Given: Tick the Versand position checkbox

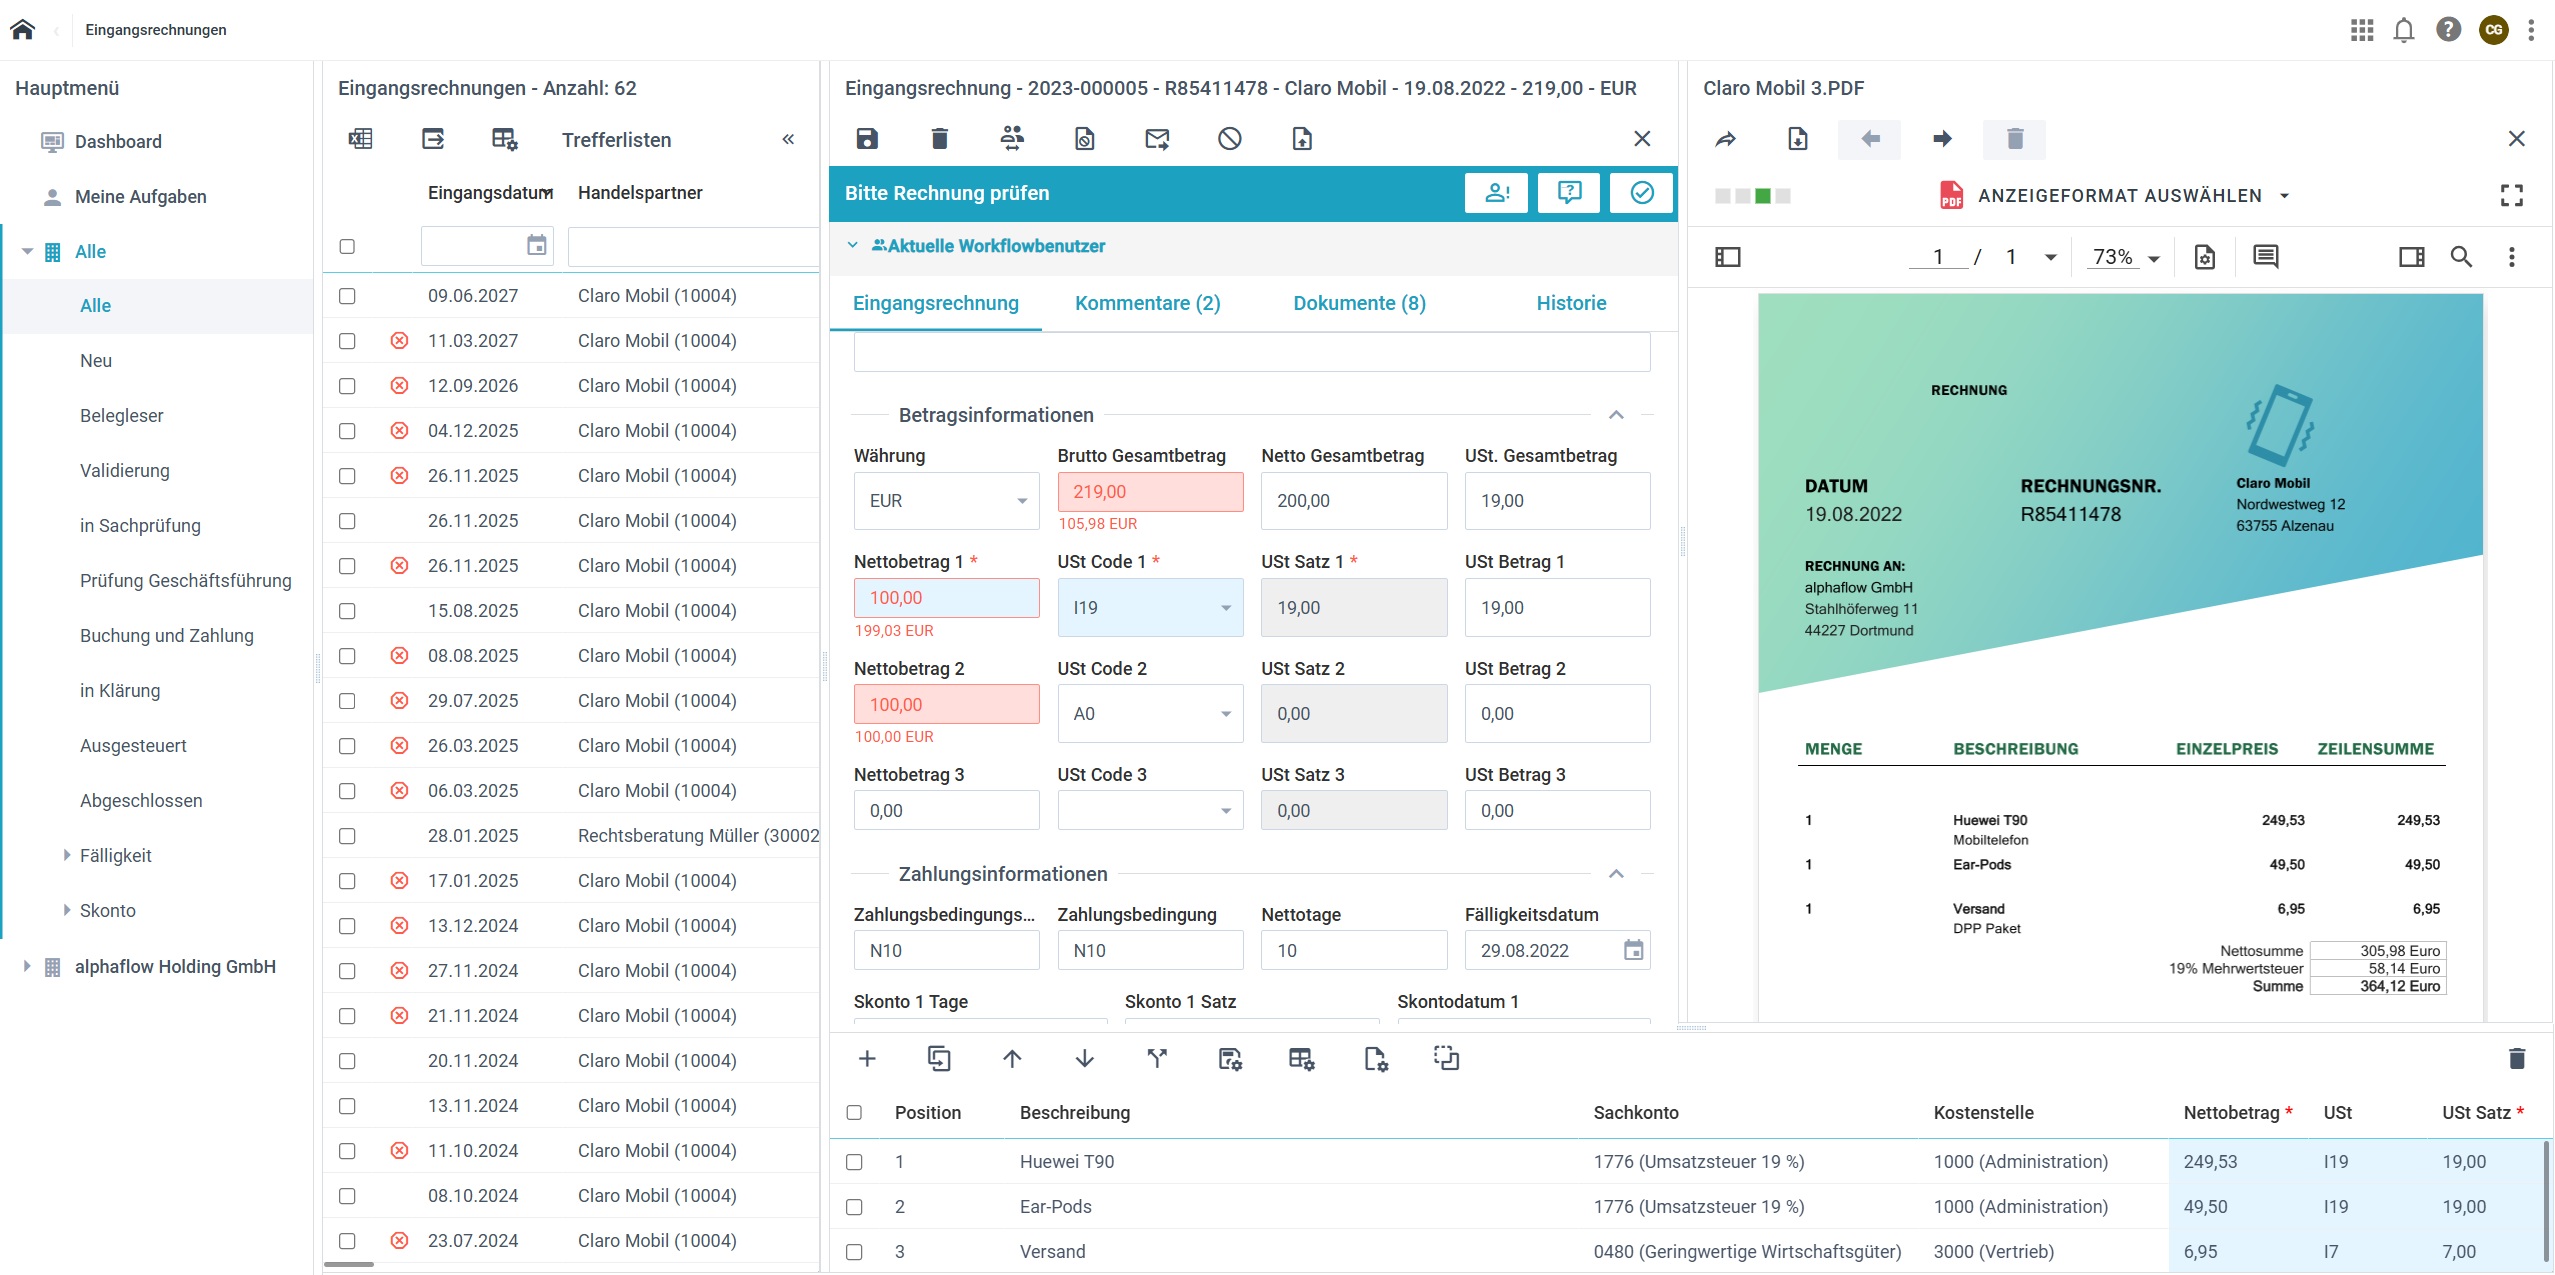Looking at the screenshot, I should [854, 1252].
